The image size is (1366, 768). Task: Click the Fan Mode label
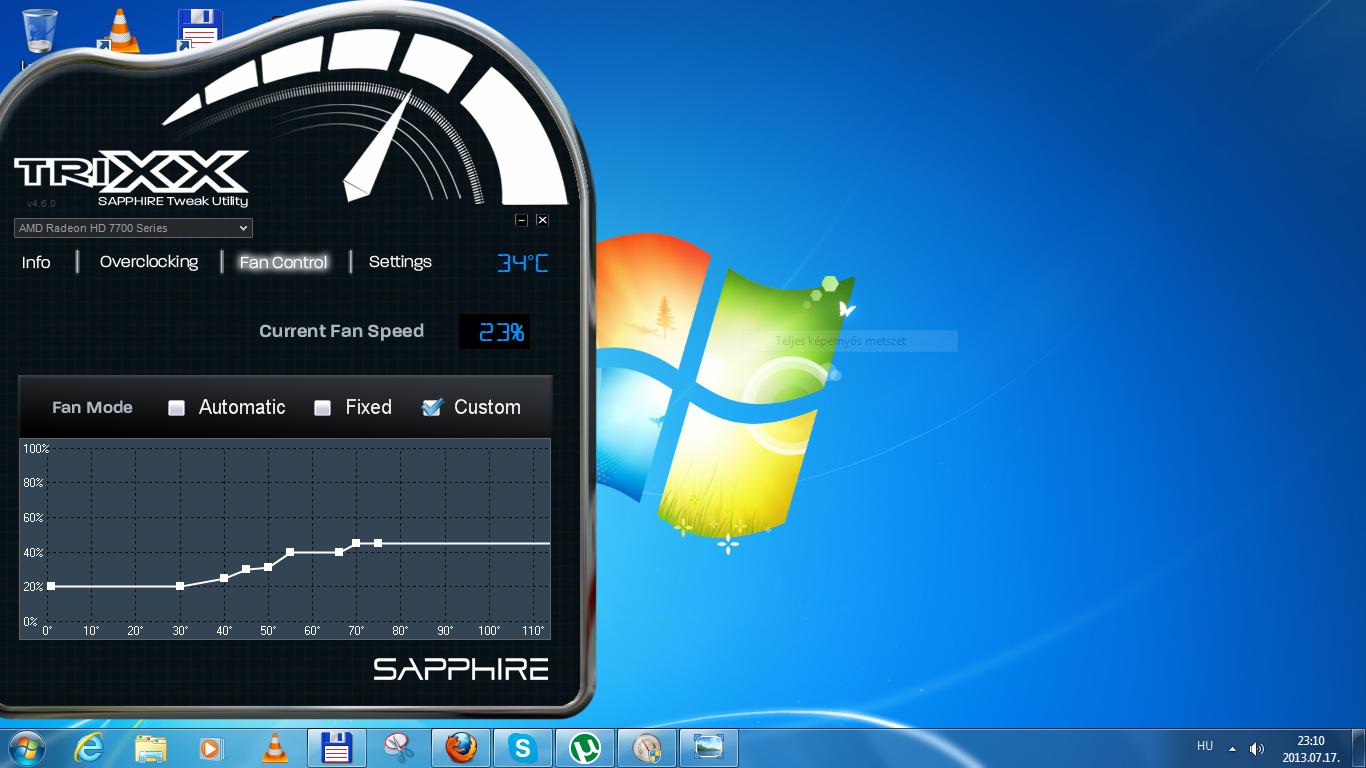[92, 408]
